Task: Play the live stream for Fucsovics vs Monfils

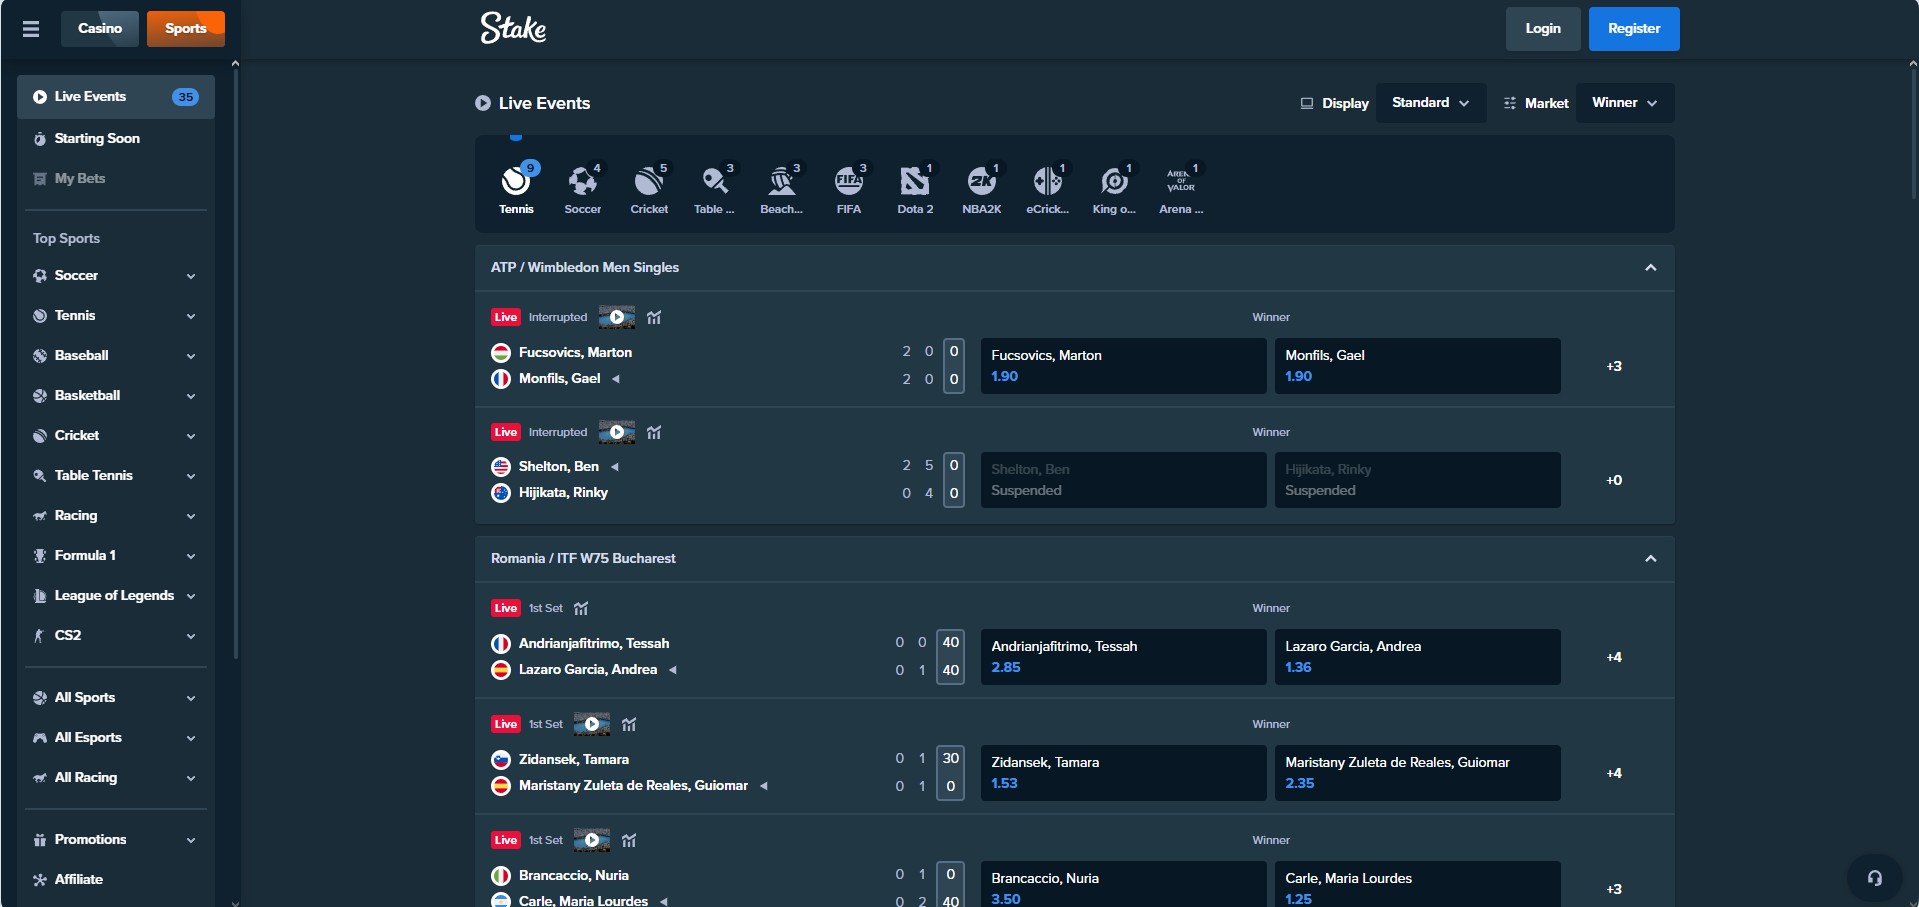Action: 616,317
